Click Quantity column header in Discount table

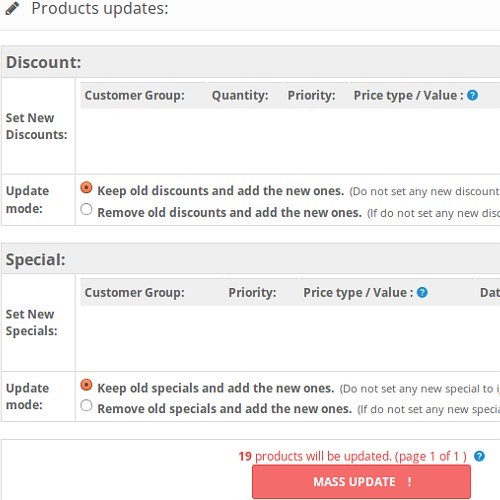(x=240, y=95)
